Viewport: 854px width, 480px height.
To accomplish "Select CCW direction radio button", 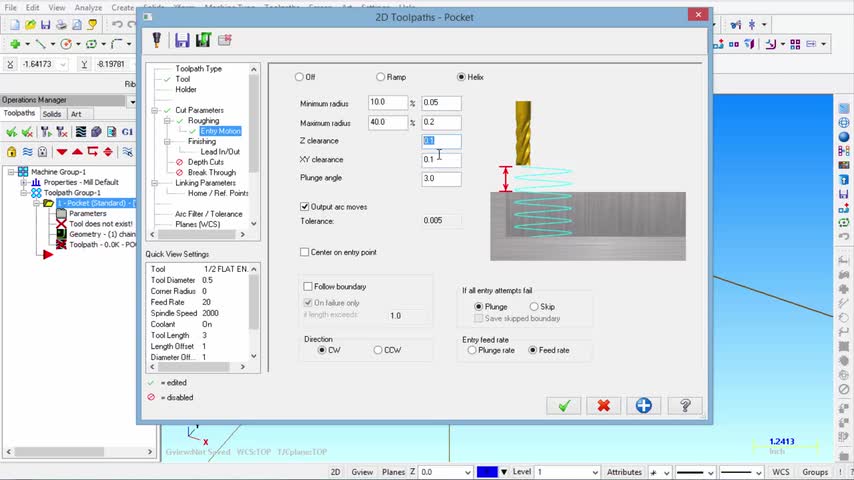I will tap(378, 350).
